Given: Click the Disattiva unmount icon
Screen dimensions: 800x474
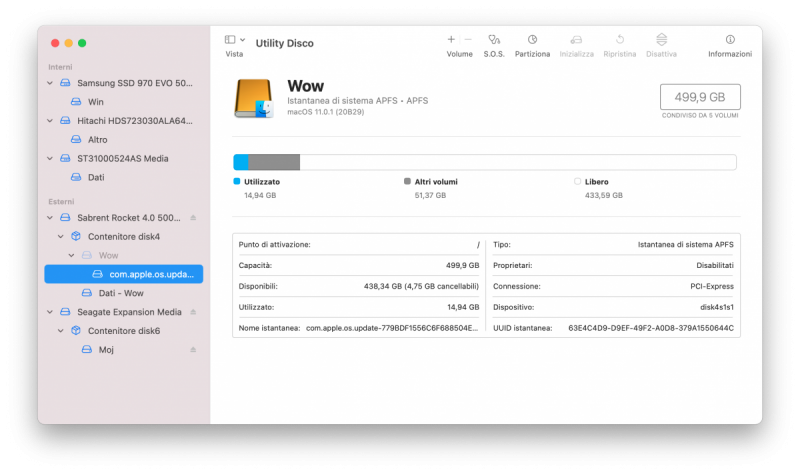Looking at the screenshot, I should [x=662, y=39].
